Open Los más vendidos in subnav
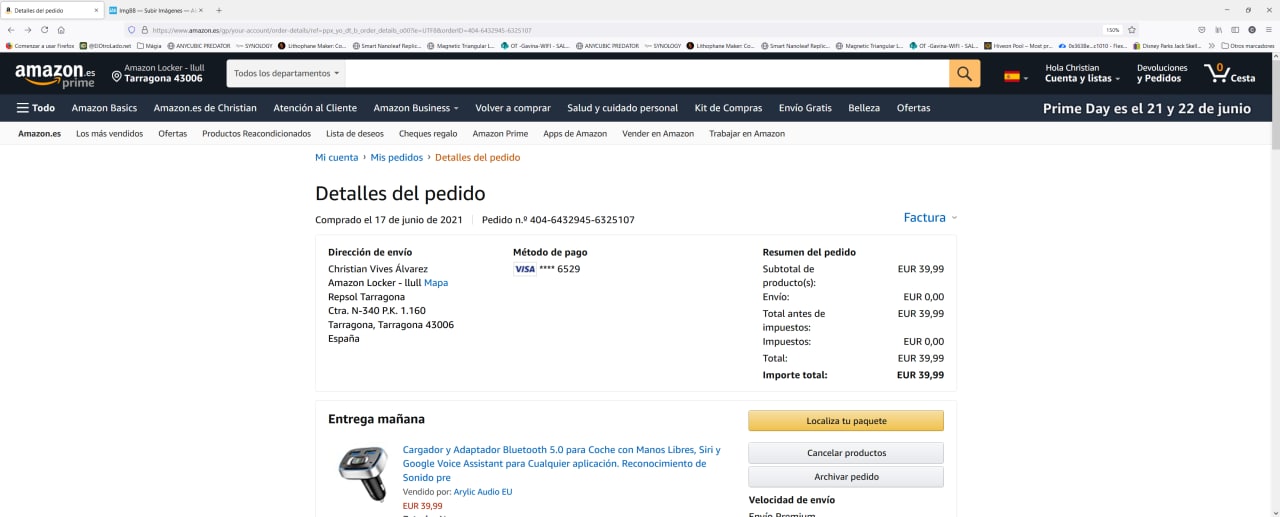 109,134
